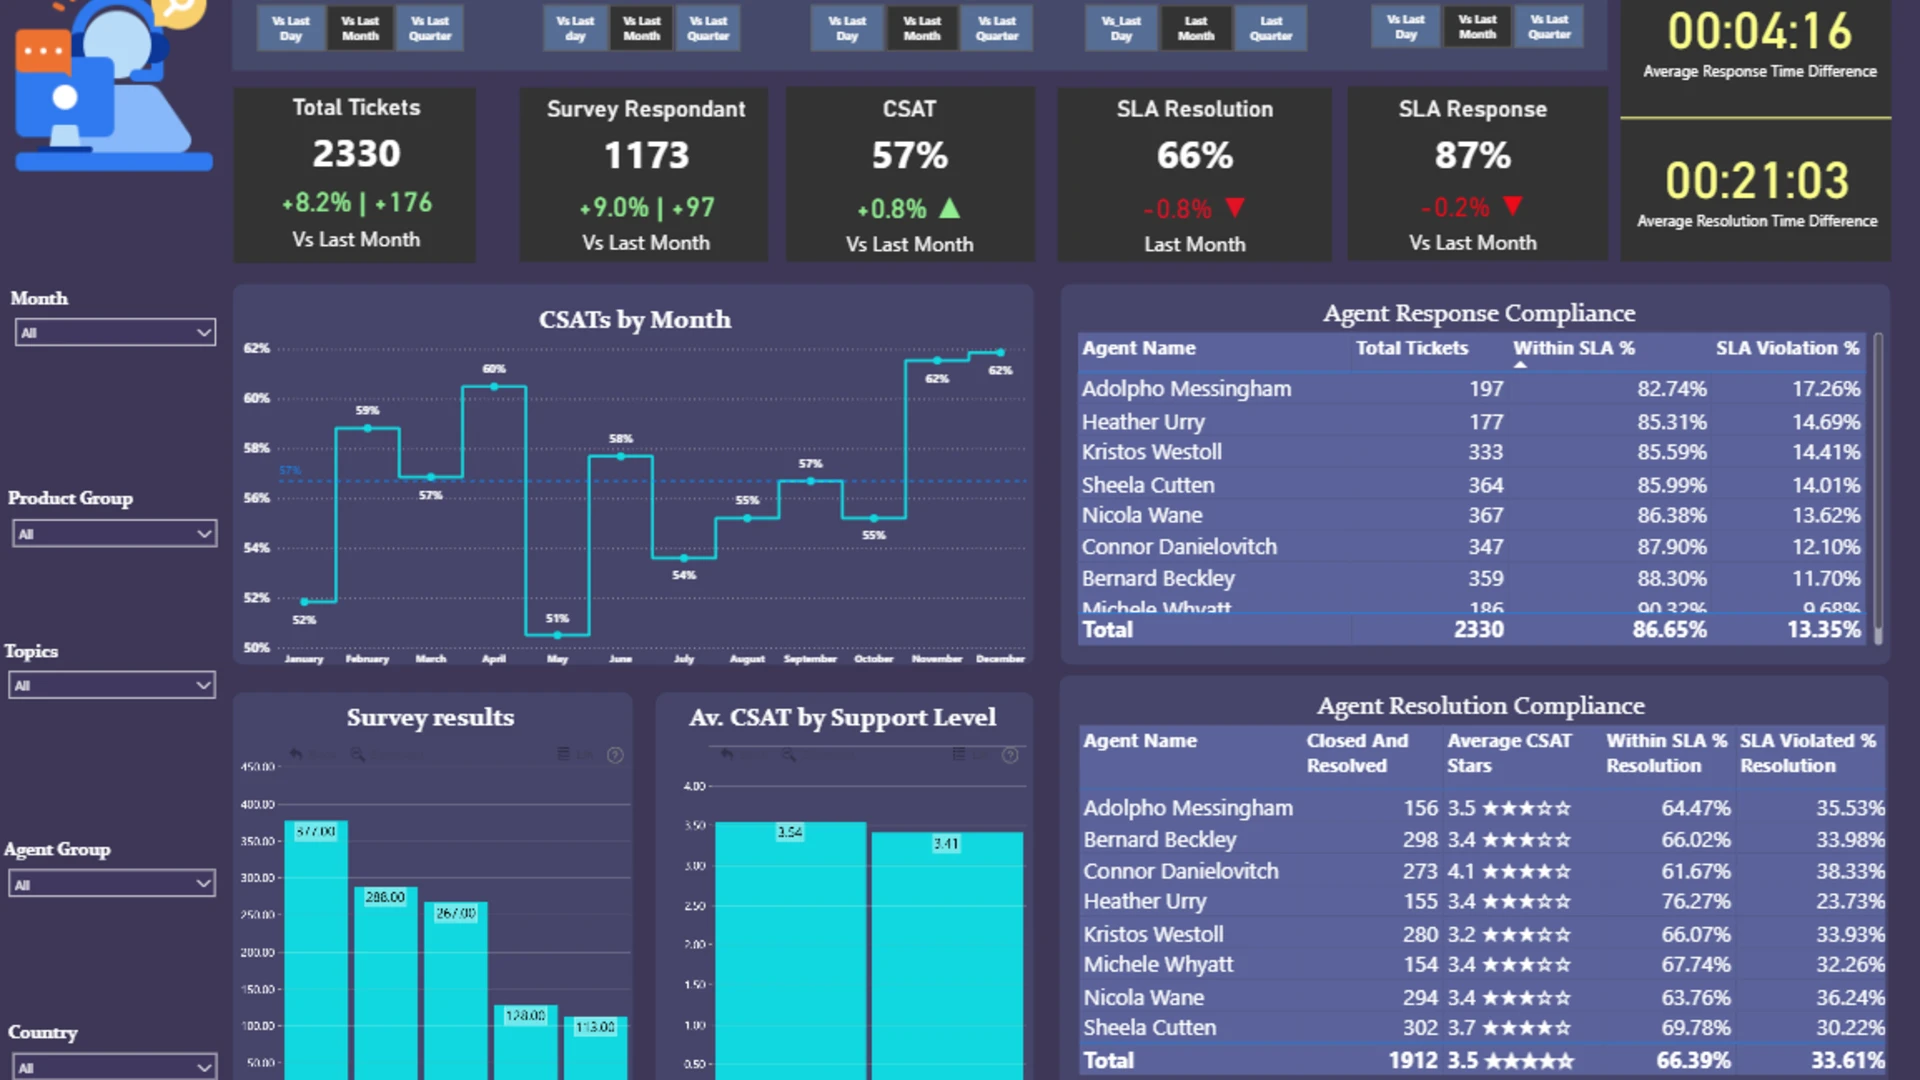This screenshot has width=1920, height=1080.
Task: Click the back arrow in Av. CSAT chart toolbar
Action: tap(727, 754)
